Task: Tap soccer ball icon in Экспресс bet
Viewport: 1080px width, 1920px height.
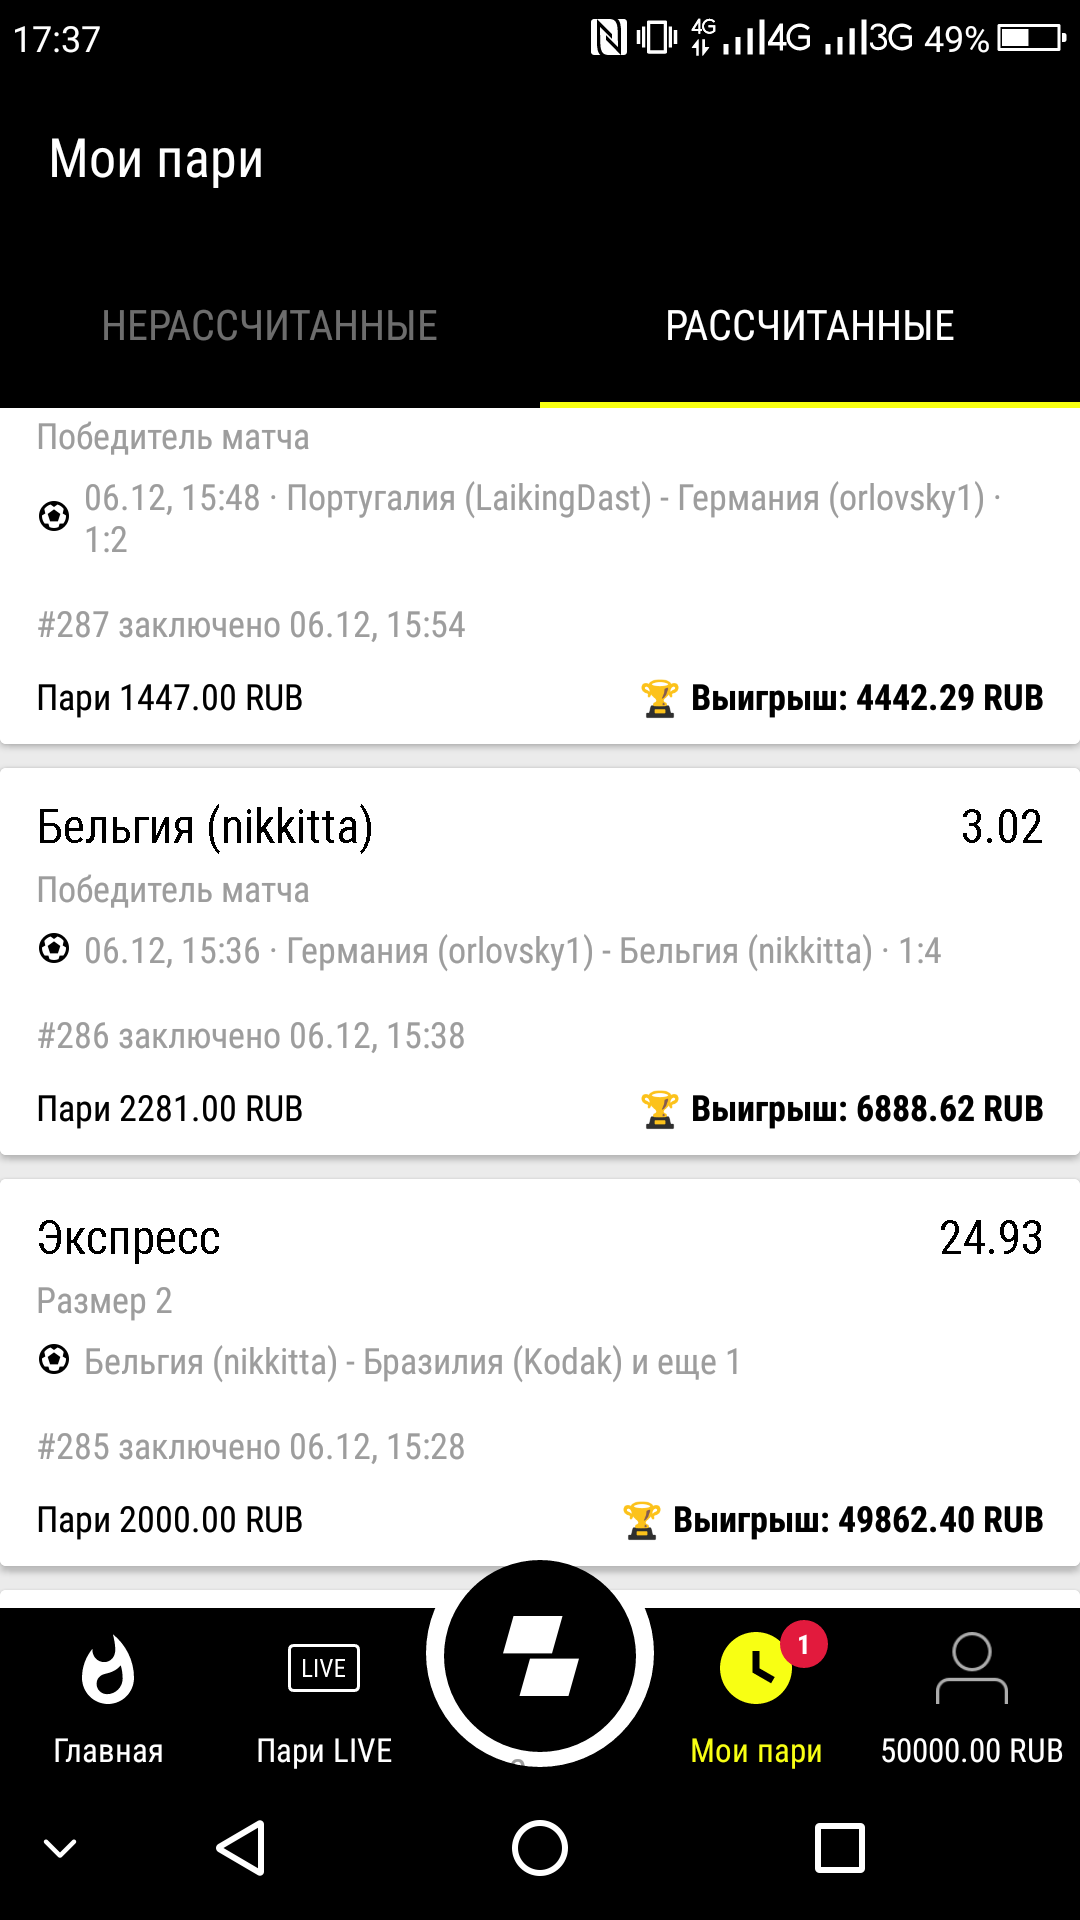Action: [x=54, y=1360]
